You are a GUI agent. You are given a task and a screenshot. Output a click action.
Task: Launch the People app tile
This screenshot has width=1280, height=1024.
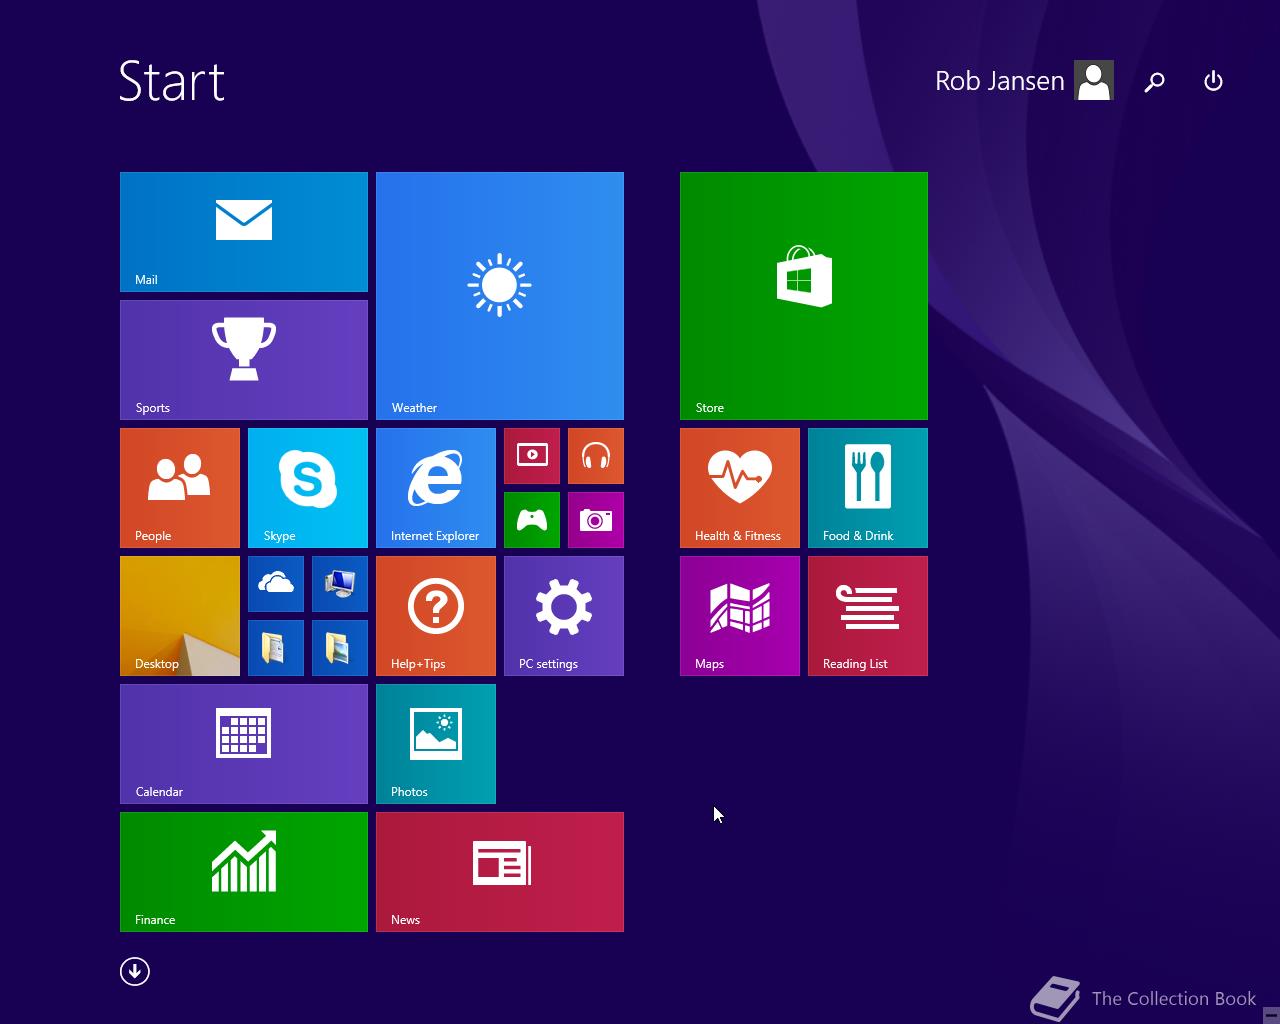180,488
